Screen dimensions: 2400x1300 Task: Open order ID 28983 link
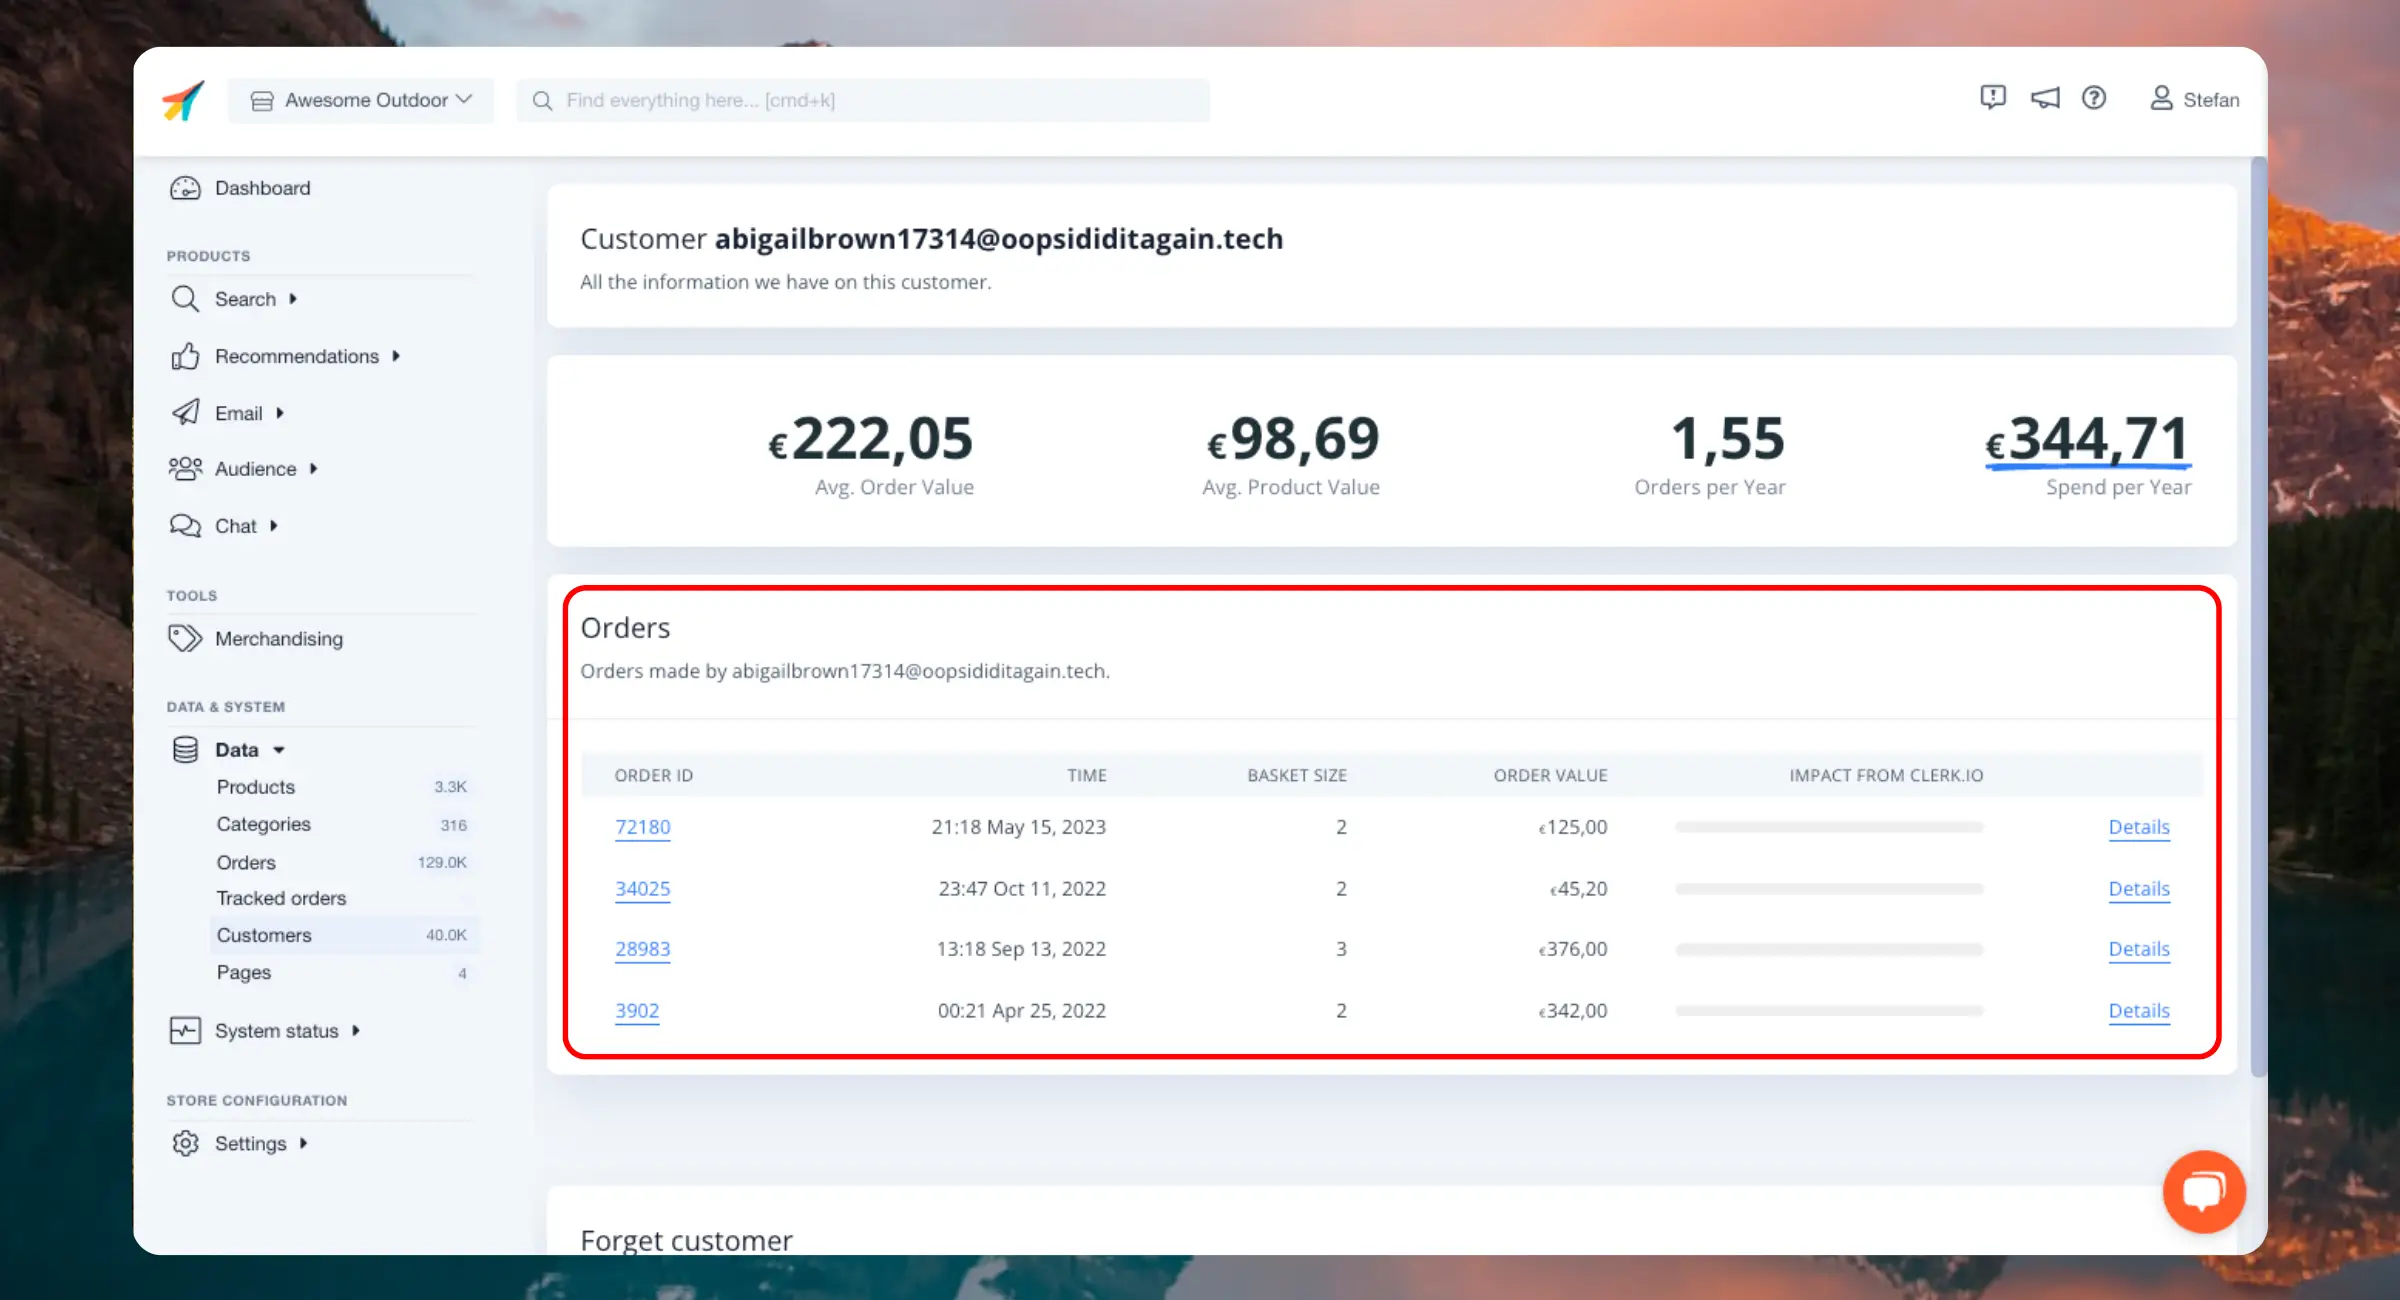pyautogui.click(x=642, y=949)
